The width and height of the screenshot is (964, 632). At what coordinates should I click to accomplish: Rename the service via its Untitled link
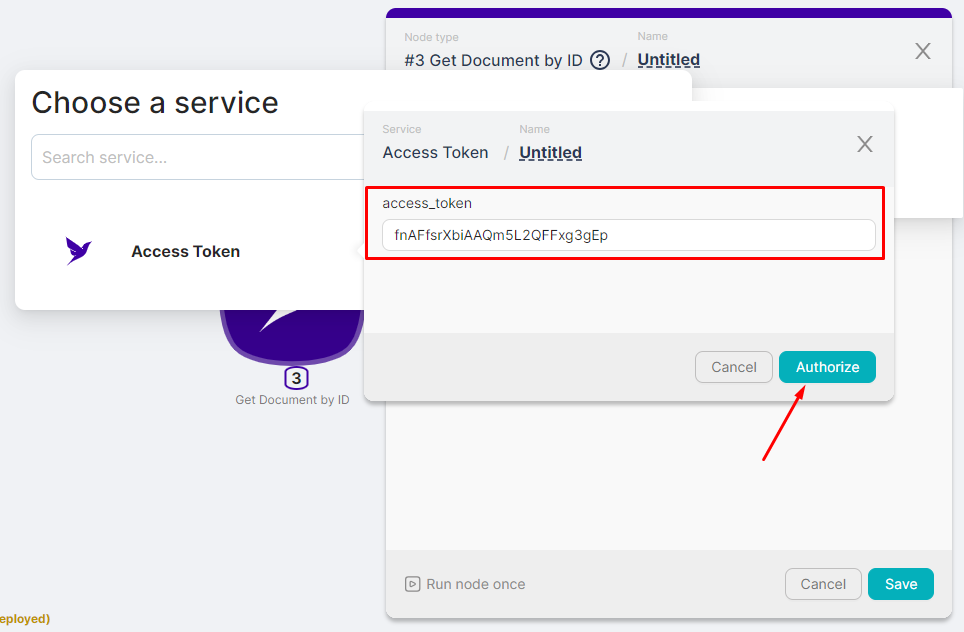[x=550, y=152]
